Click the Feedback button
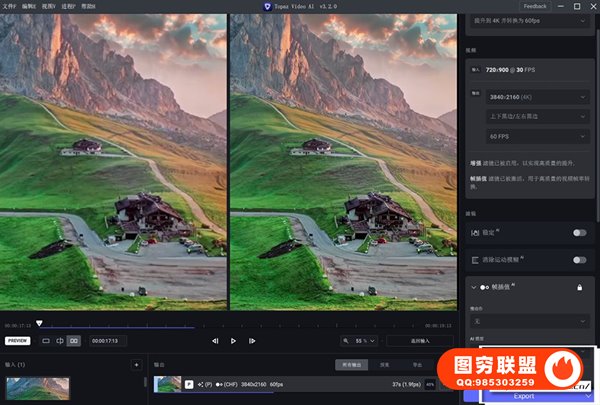600x405 pixels. 535,6
